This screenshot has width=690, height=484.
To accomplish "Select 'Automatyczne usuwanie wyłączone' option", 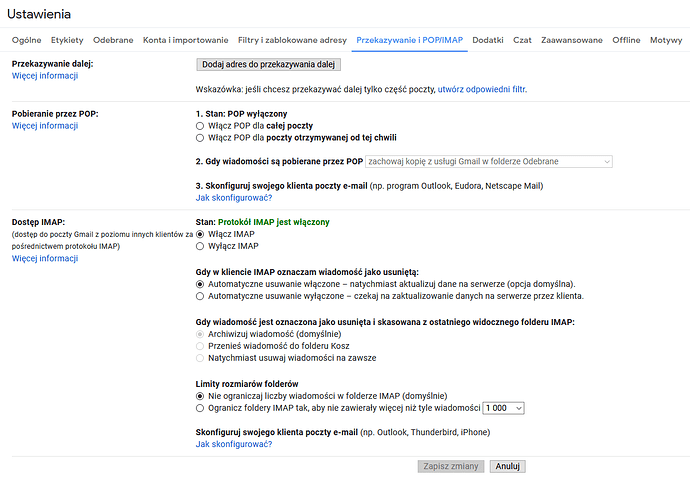I will pyautogui.click(x=200, y=297).
